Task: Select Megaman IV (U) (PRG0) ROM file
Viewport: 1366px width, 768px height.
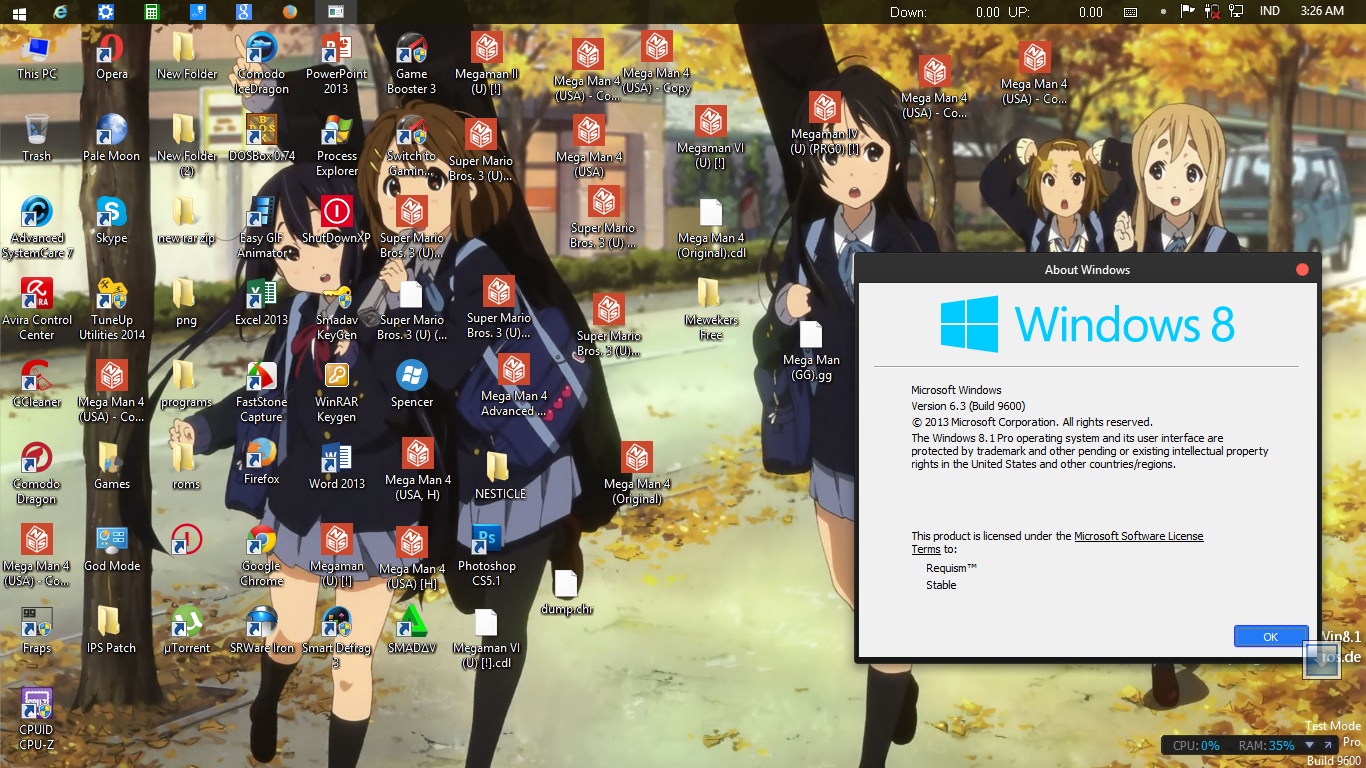Action: 825,124
